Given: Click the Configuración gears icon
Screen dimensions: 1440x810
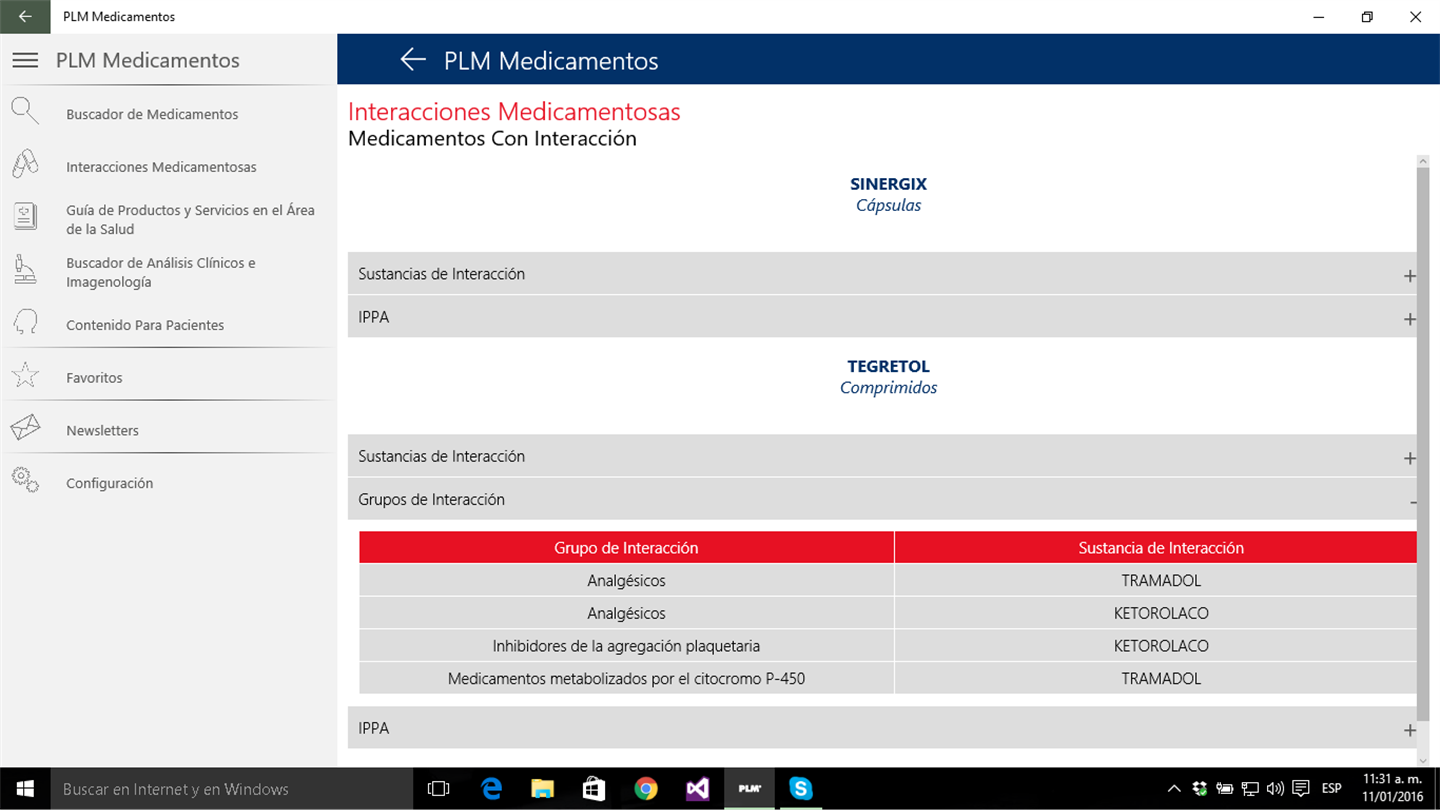Looking at the screenshot, I should pyautogui.click(x=25, y=481).
